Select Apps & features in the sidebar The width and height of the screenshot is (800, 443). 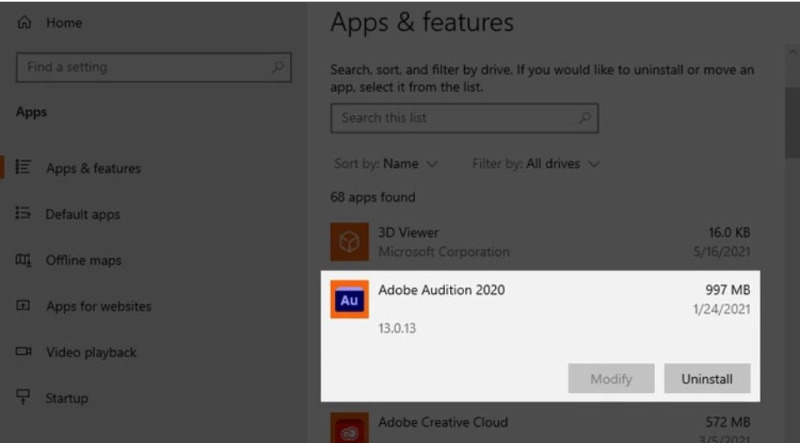(x=93, y=168)
